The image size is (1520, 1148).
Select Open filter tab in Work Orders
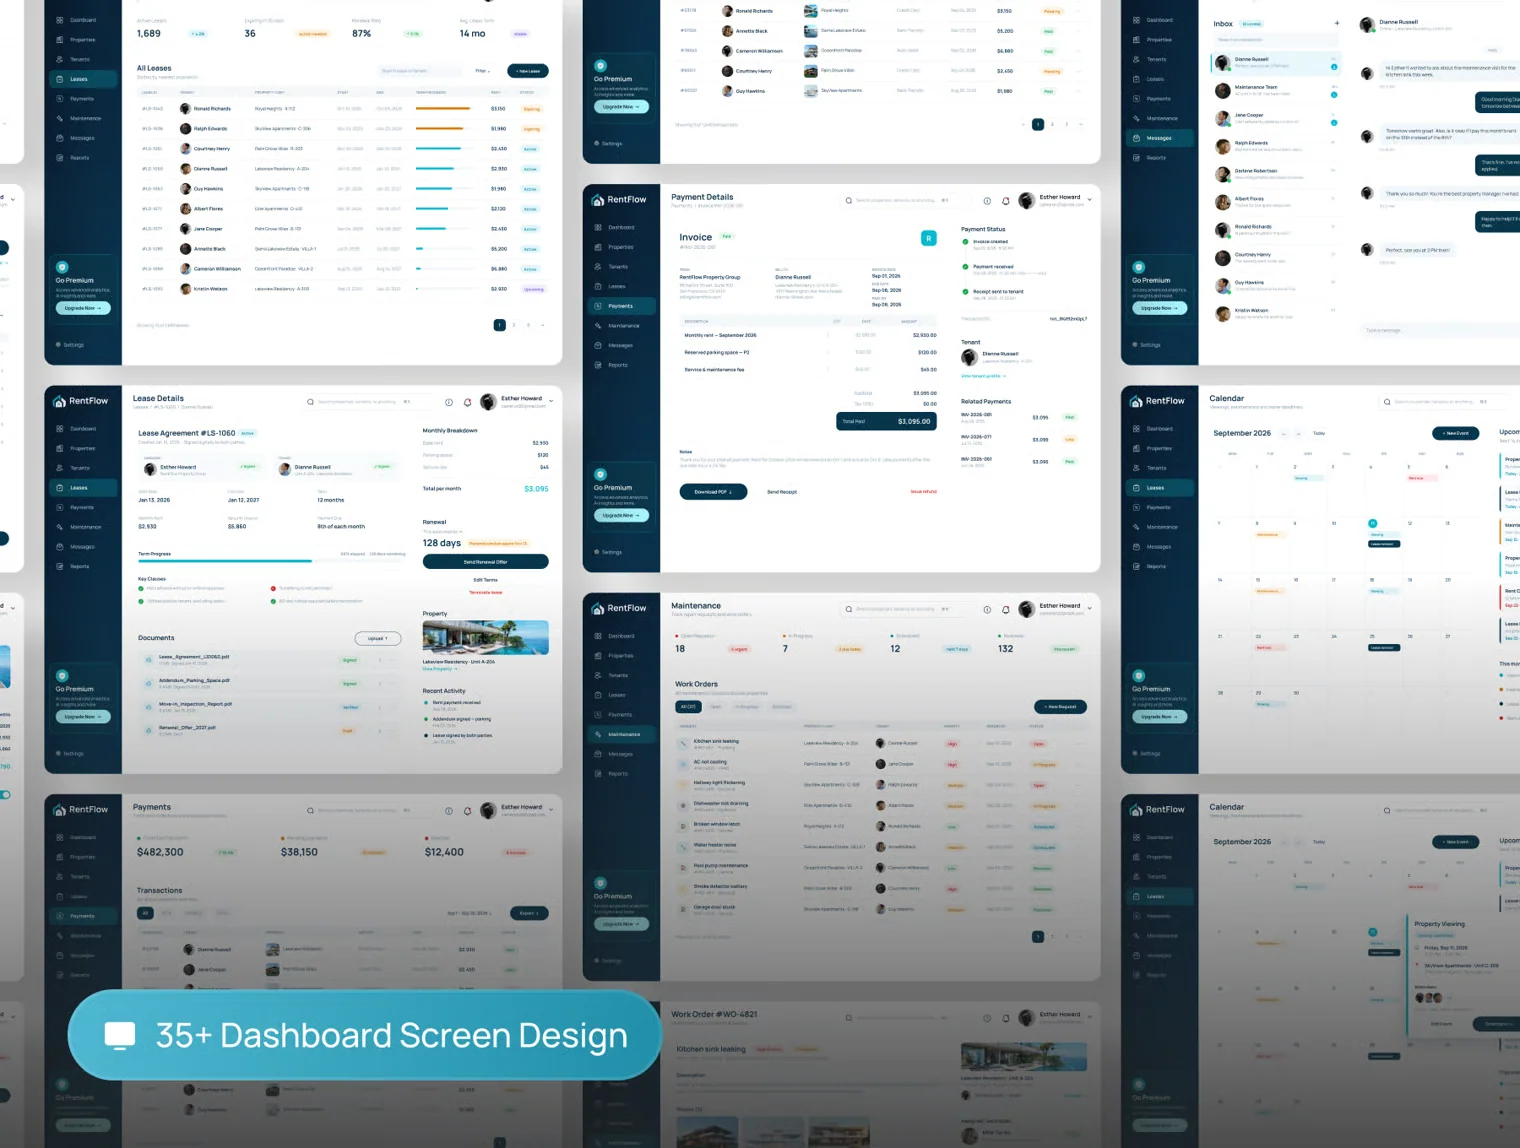(716, 707)
